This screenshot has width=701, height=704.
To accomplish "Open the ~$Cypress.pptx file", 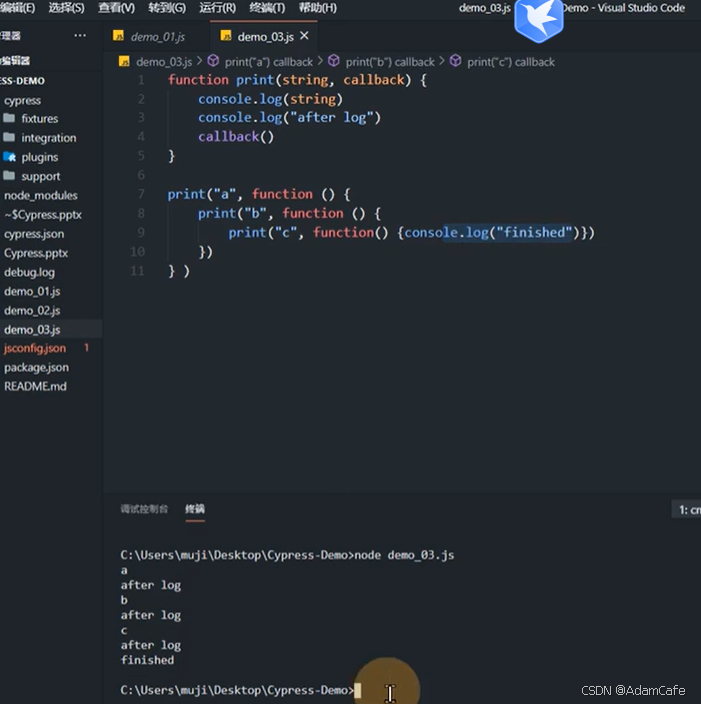I will pos(43,215).
